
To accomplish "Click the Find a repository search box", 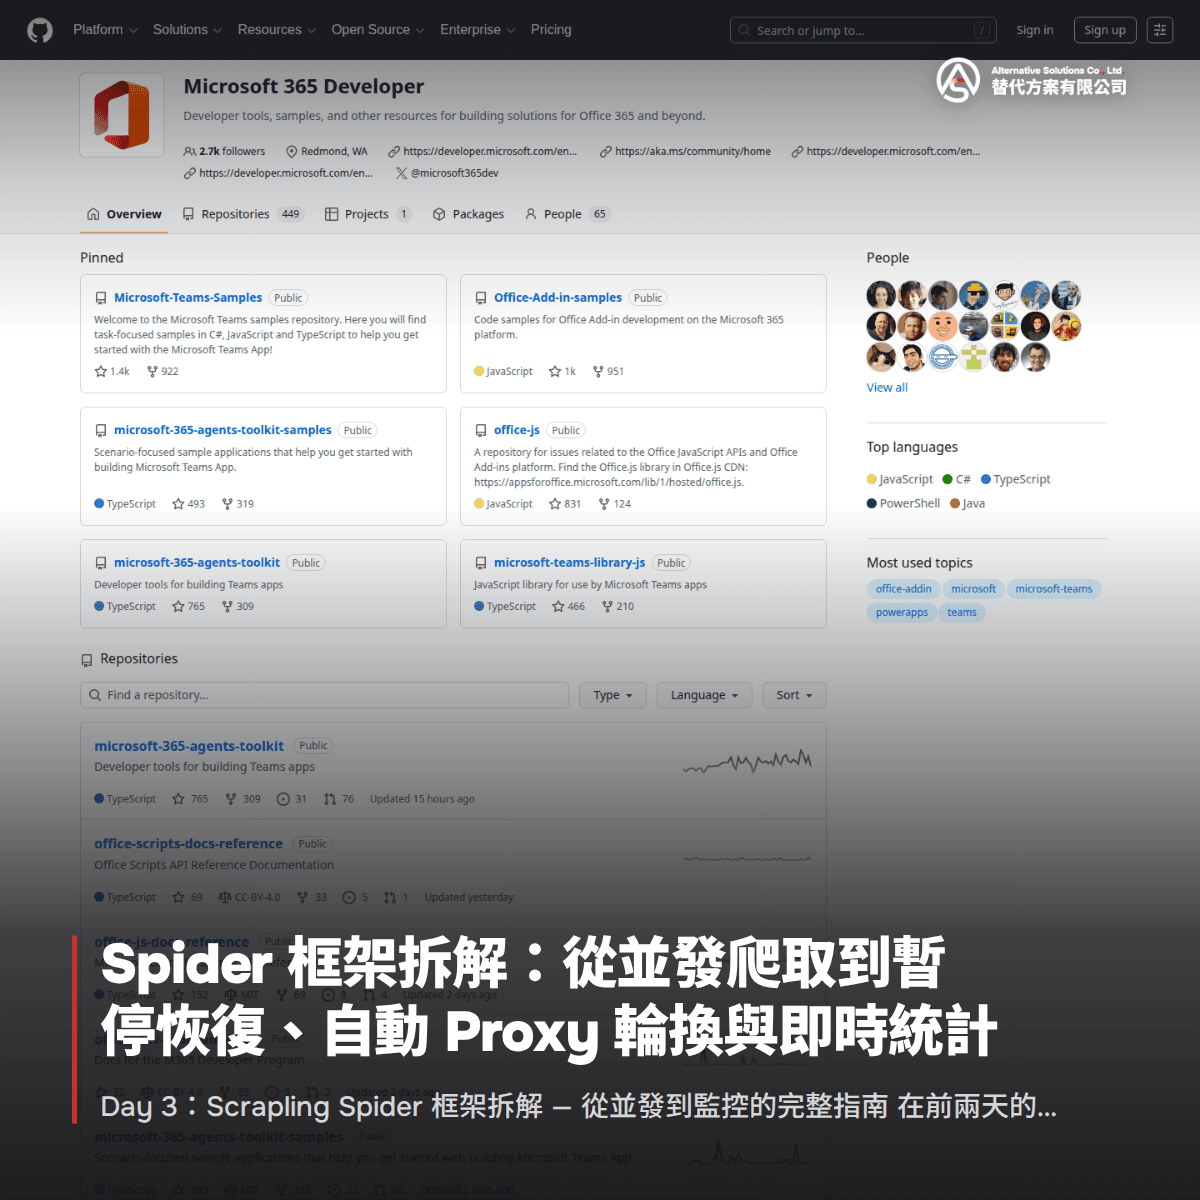I will point(324,695).
